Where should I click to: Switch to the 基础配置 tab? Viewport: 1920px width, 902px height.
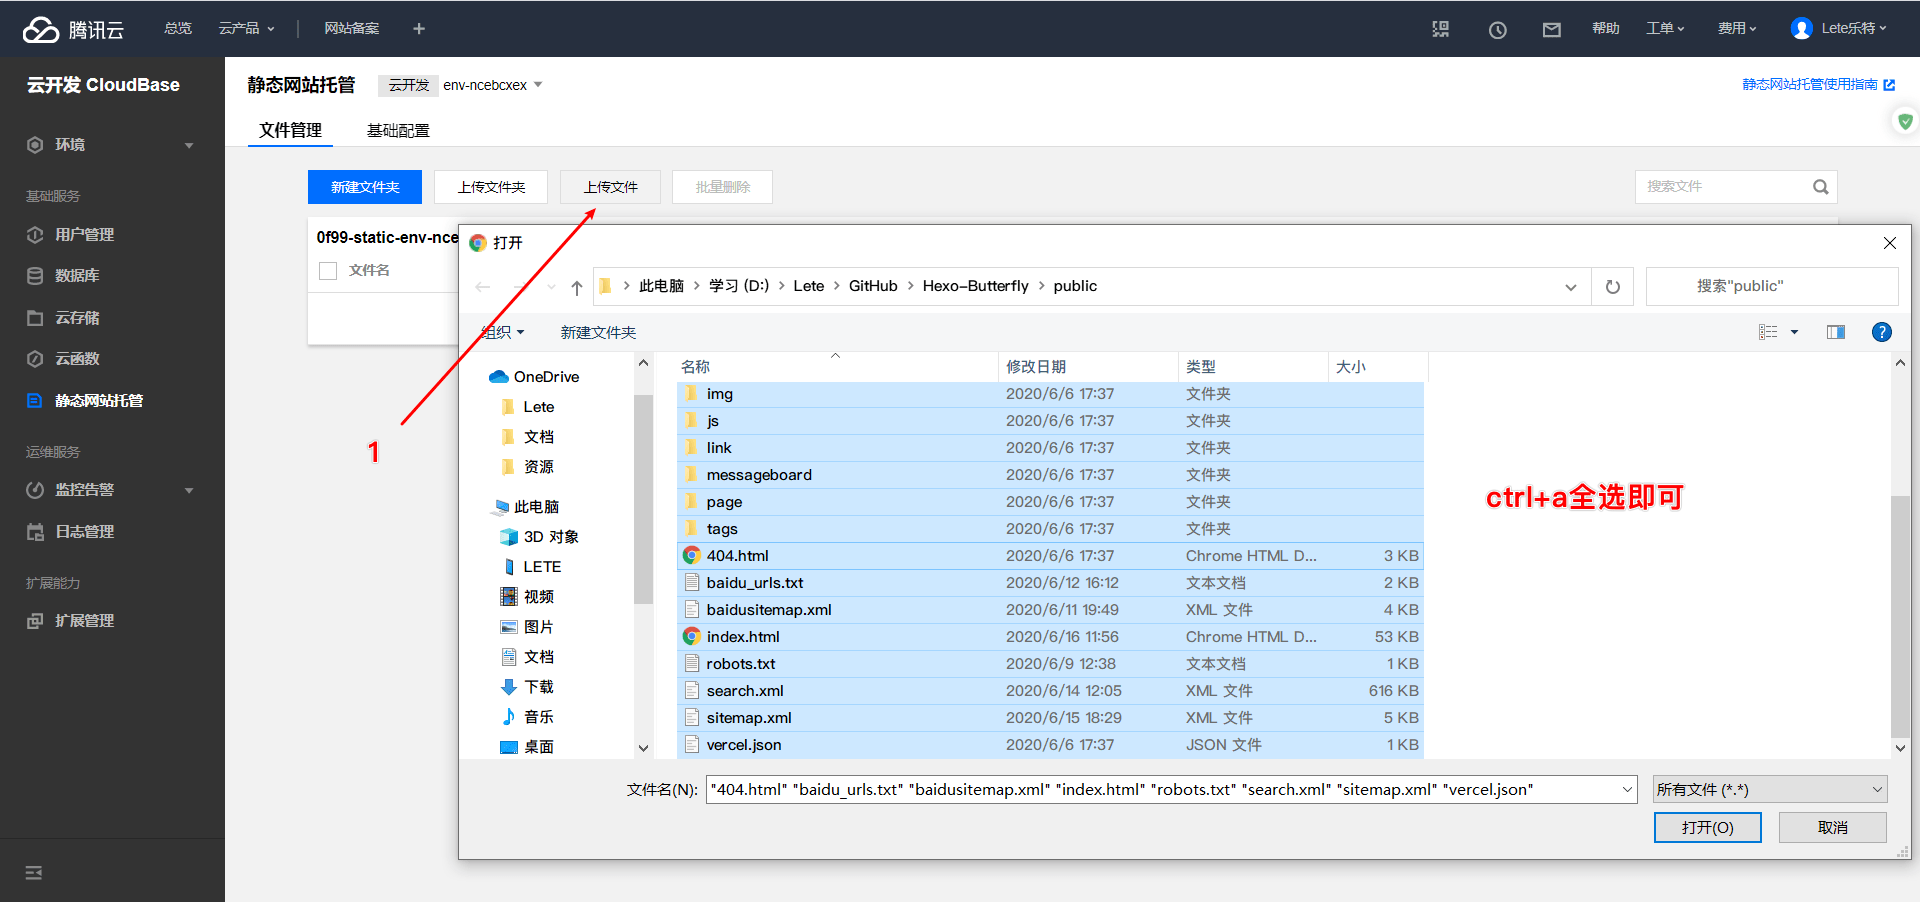coord(398,131)
